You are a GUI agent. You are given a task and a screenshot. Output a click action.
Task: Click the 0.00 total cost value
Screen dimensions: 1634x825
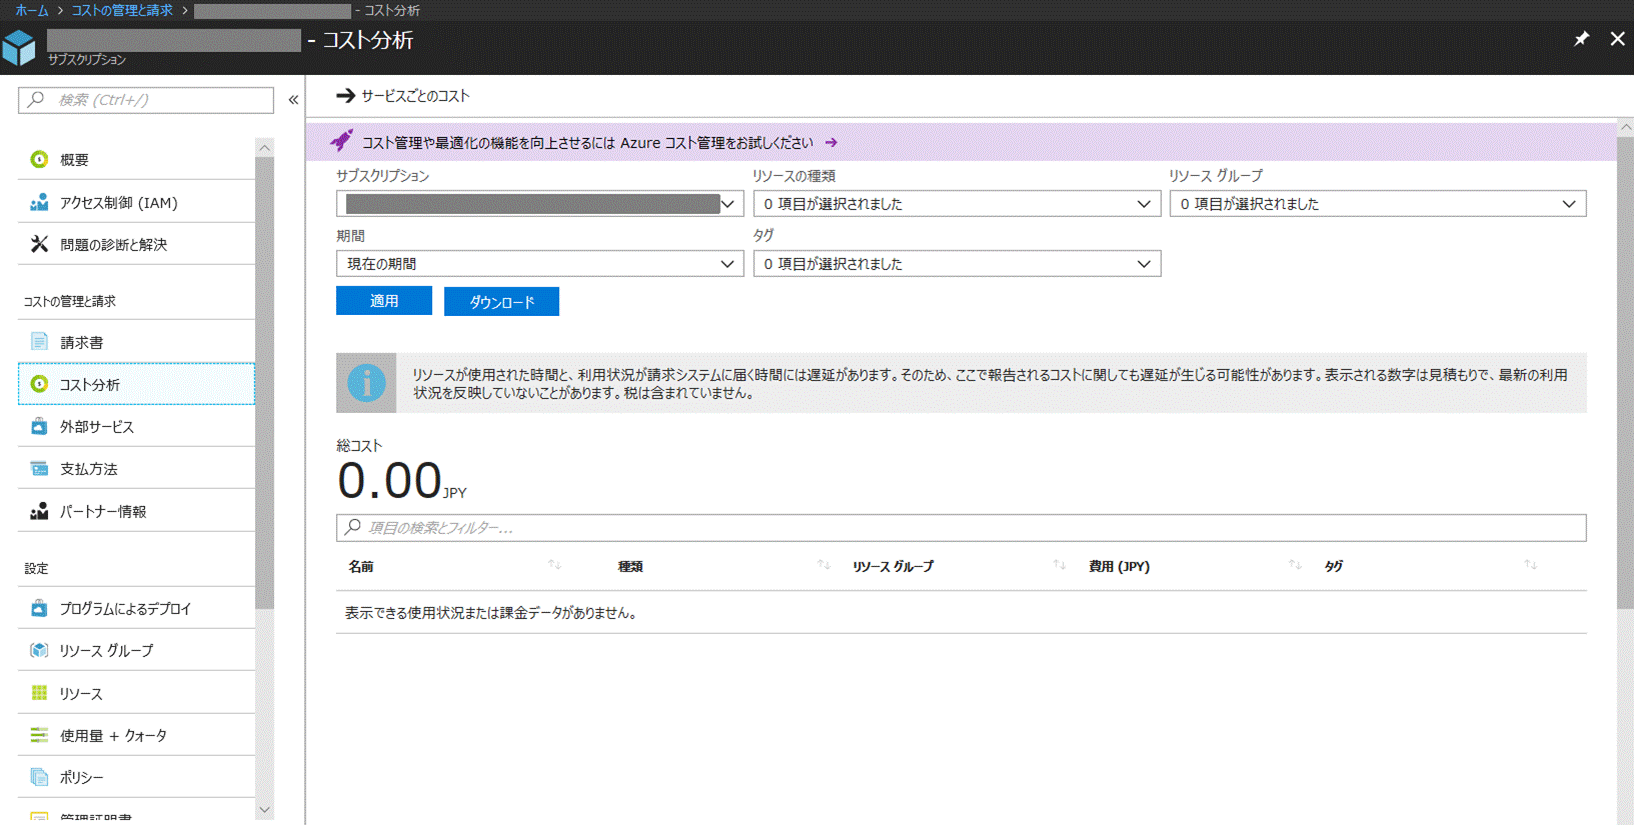(x=390, y=481)
